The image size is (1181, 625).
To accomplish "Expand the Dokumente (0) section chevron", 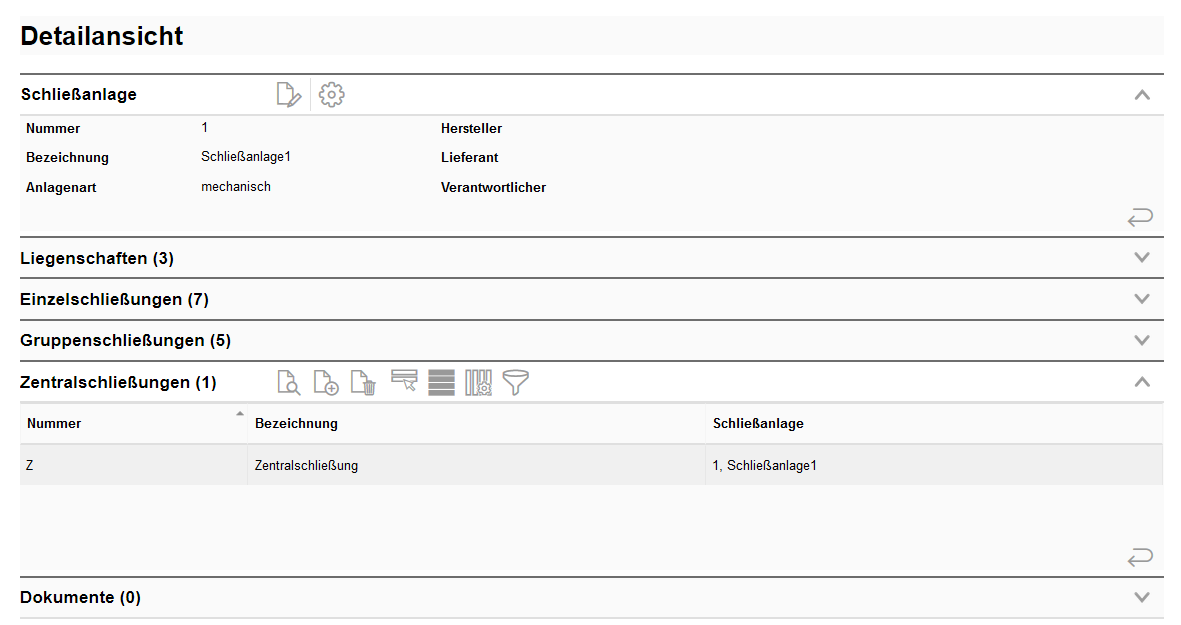I will coord(1142,597).
